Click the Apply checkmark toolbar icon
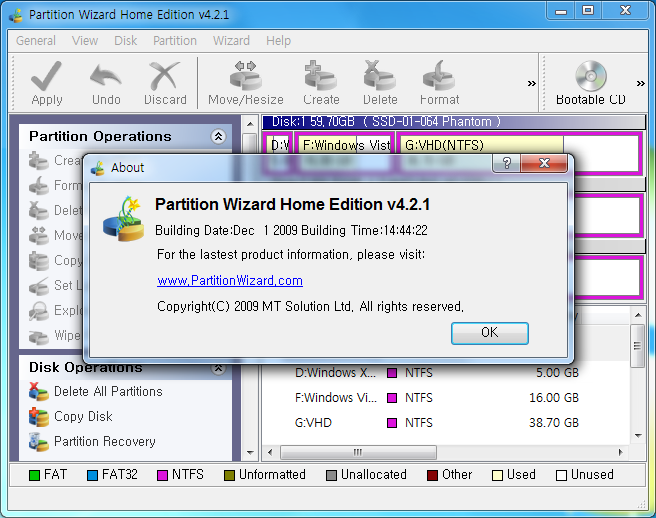Image resolution: width=656 pixels, height=518 pixels. coord(46,76)
